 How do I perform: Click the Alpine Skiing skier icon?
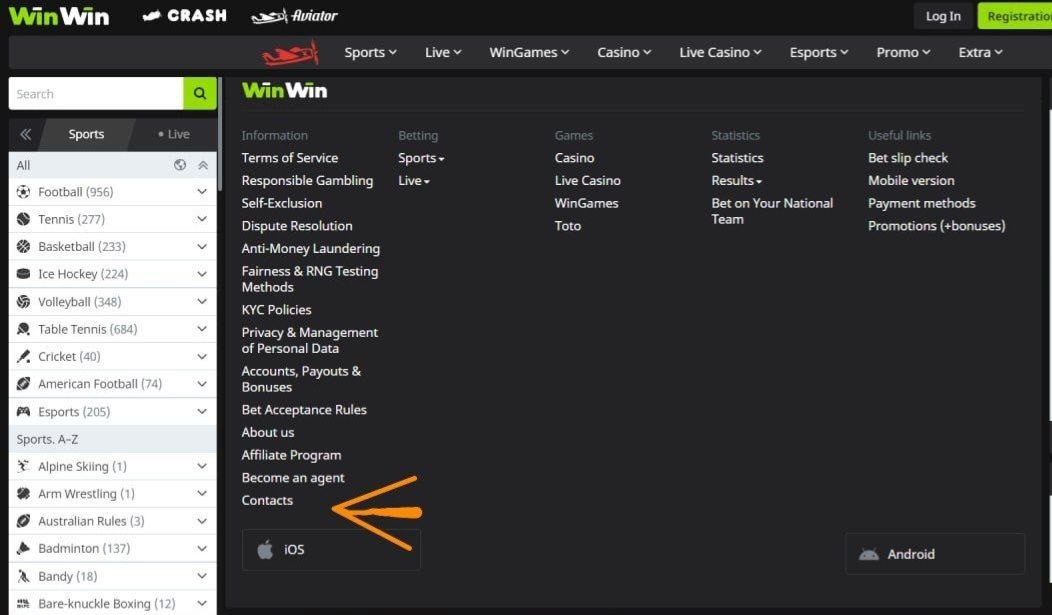(23, 466)
